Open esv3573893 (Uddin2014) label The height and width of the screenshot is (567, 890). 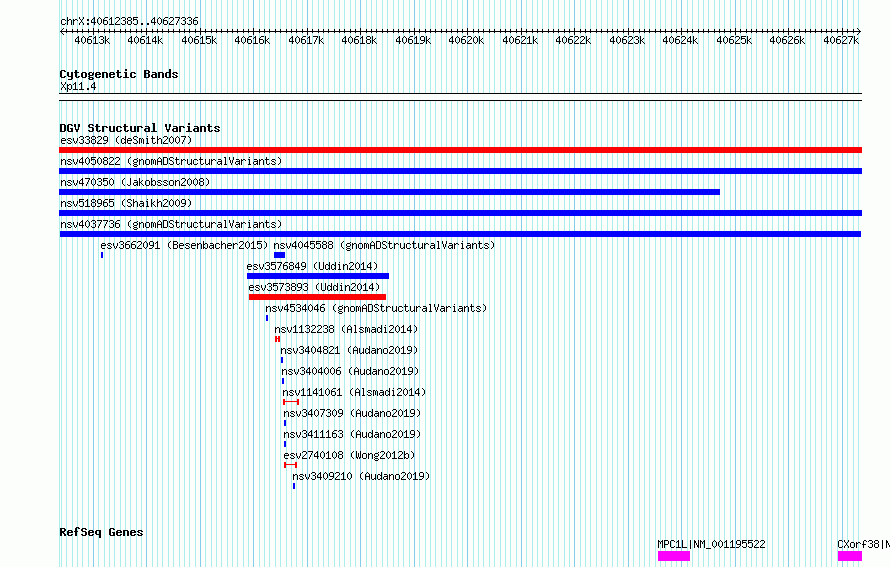314,287
